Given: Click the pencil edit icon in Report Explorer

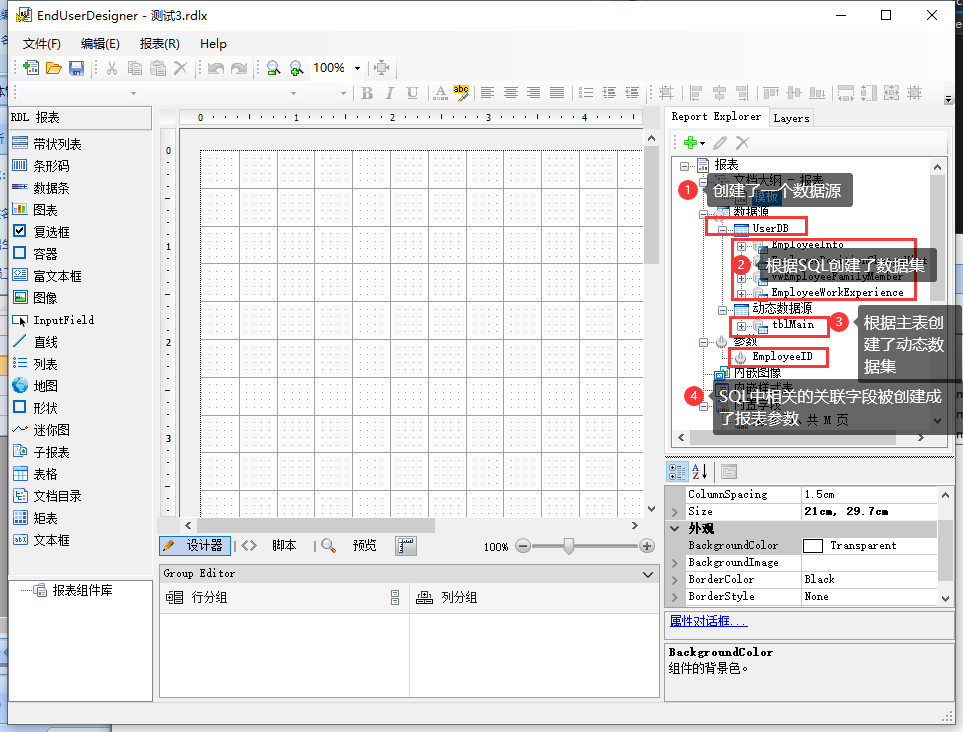Looking at the screenshot, I should pyautogui.click(x=720, y=142).
